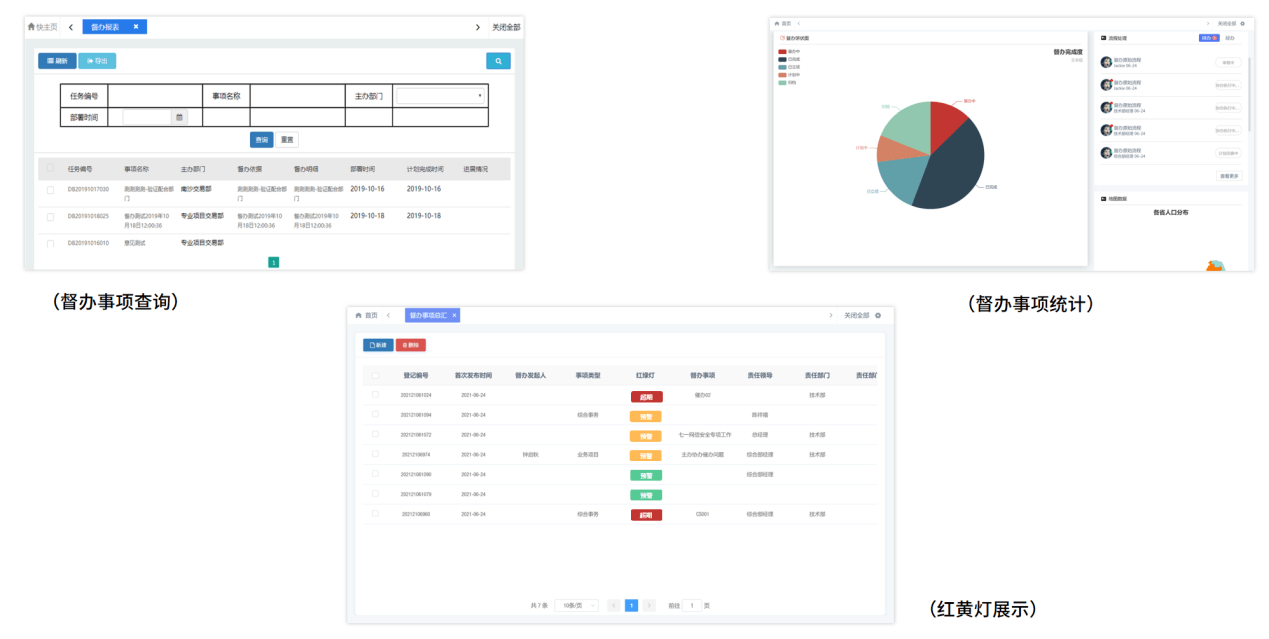The width and height of the screenshot is (1269, 639).
Task: Click the settings gear beside 关闭全部 in 督办事项汇总
Action: [x=878, y=315]
